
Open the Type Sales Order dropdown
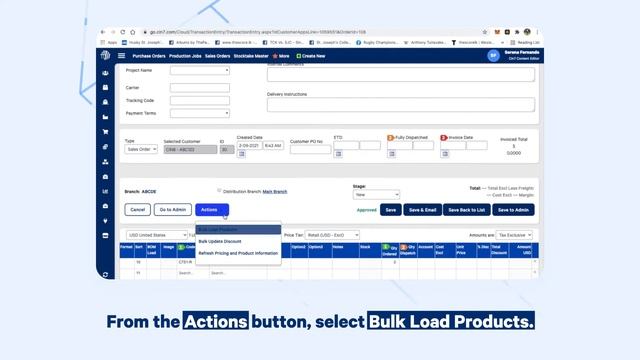point(141,149)
